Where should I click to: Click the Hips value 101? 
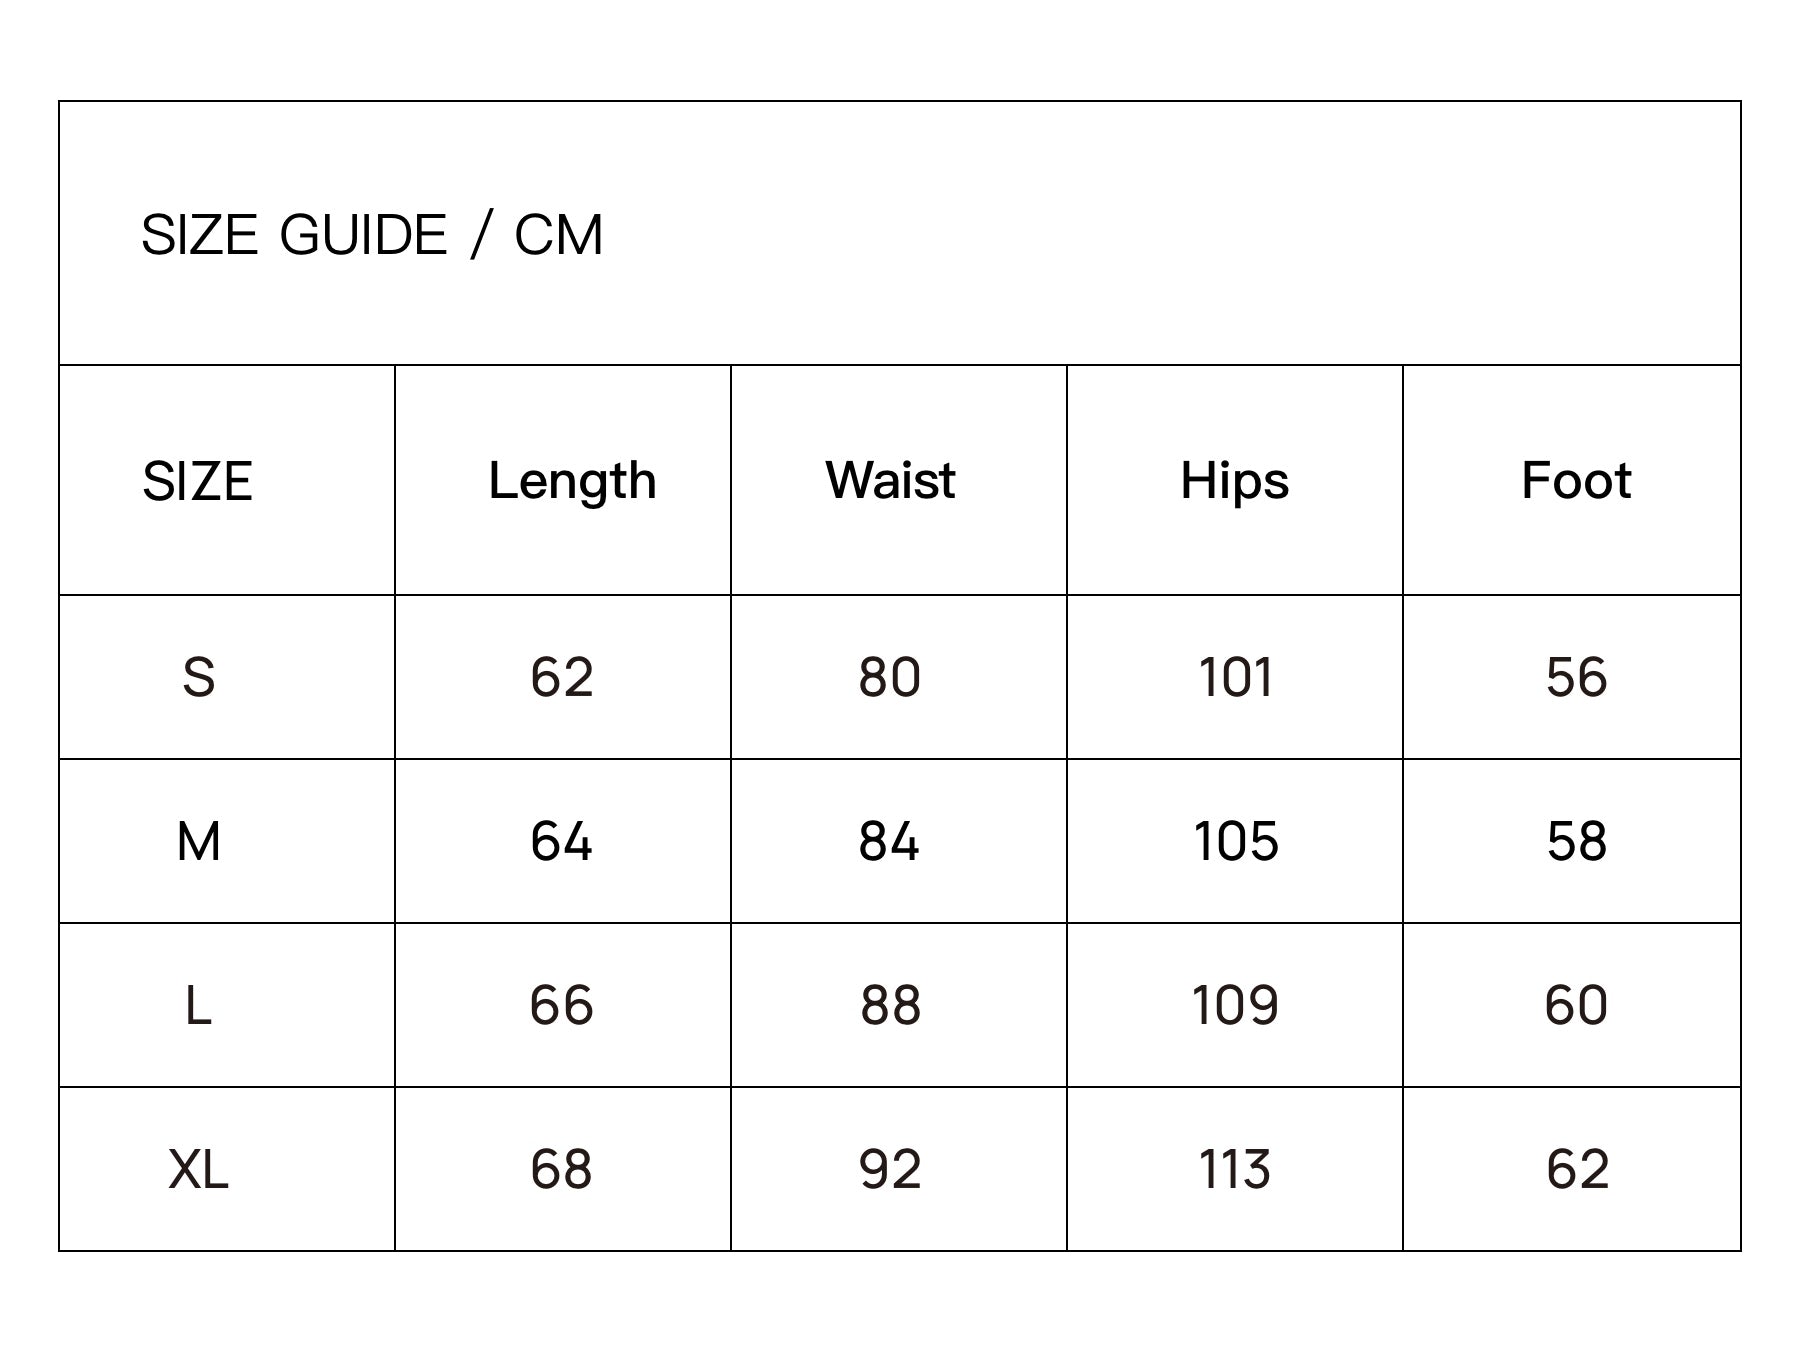(1235, 677)
